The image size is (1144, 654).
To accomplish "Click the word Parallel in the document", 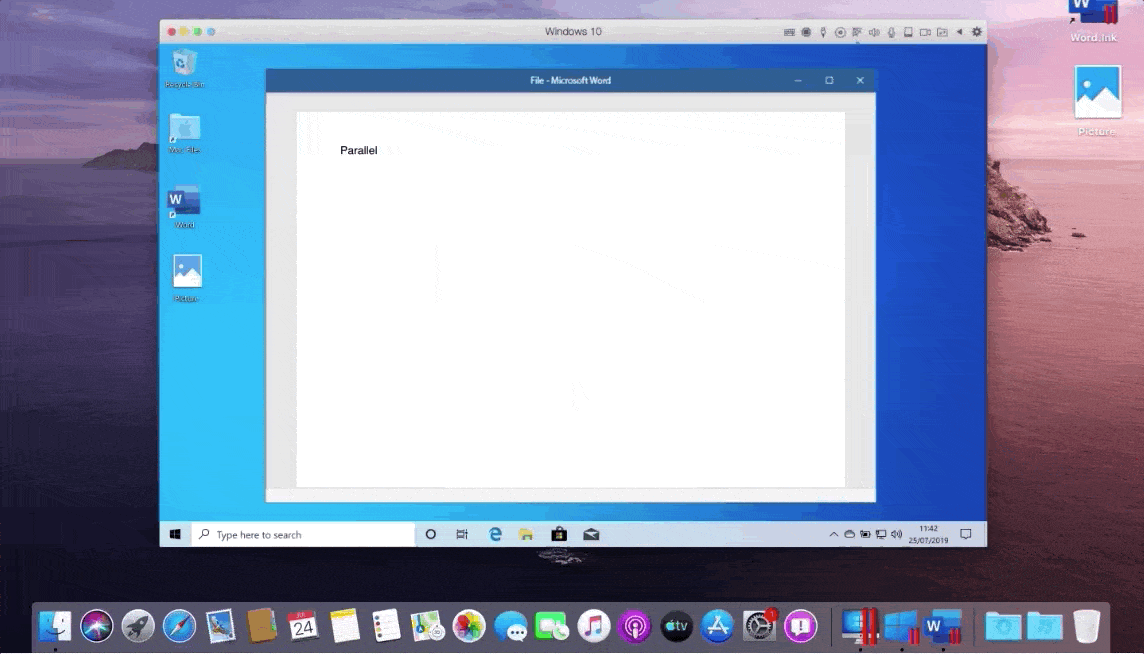I will pyautogui.click(x=358, y=150).
